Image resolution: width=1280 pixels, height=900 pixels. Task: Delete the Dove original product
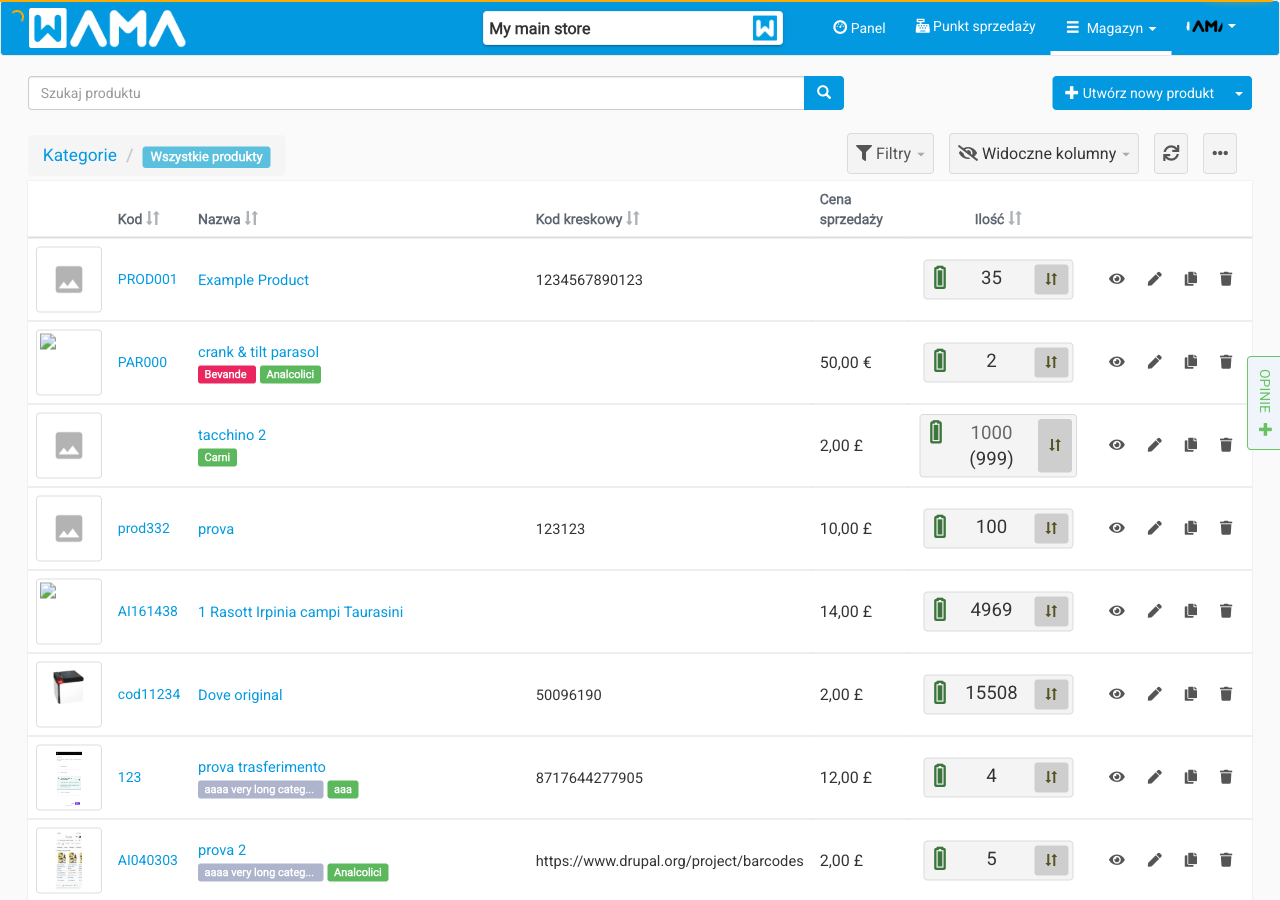(1226, 694)
